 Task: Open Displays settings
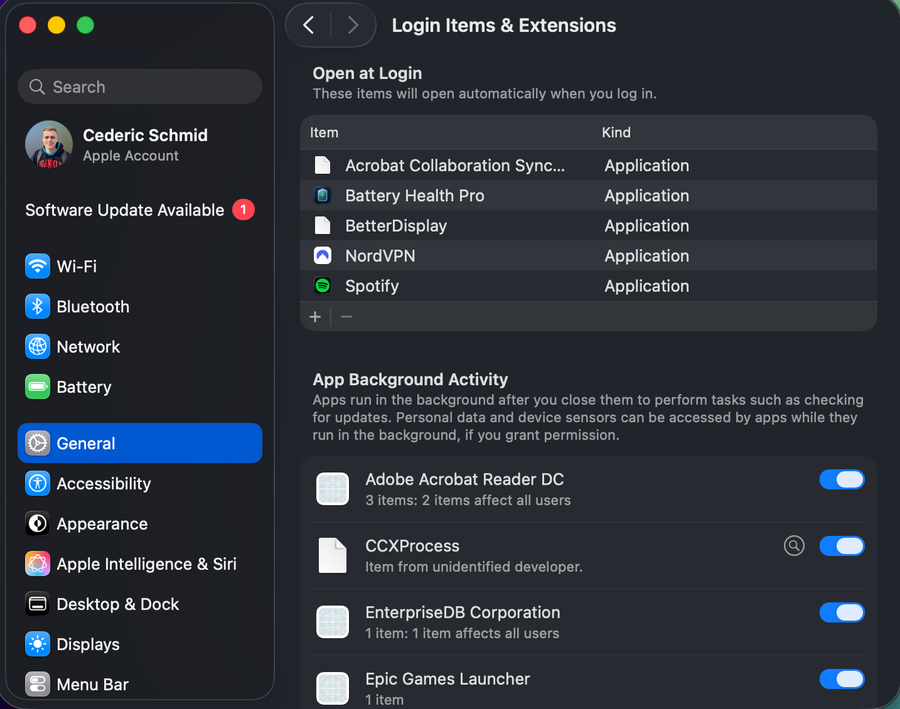(139, 644)
